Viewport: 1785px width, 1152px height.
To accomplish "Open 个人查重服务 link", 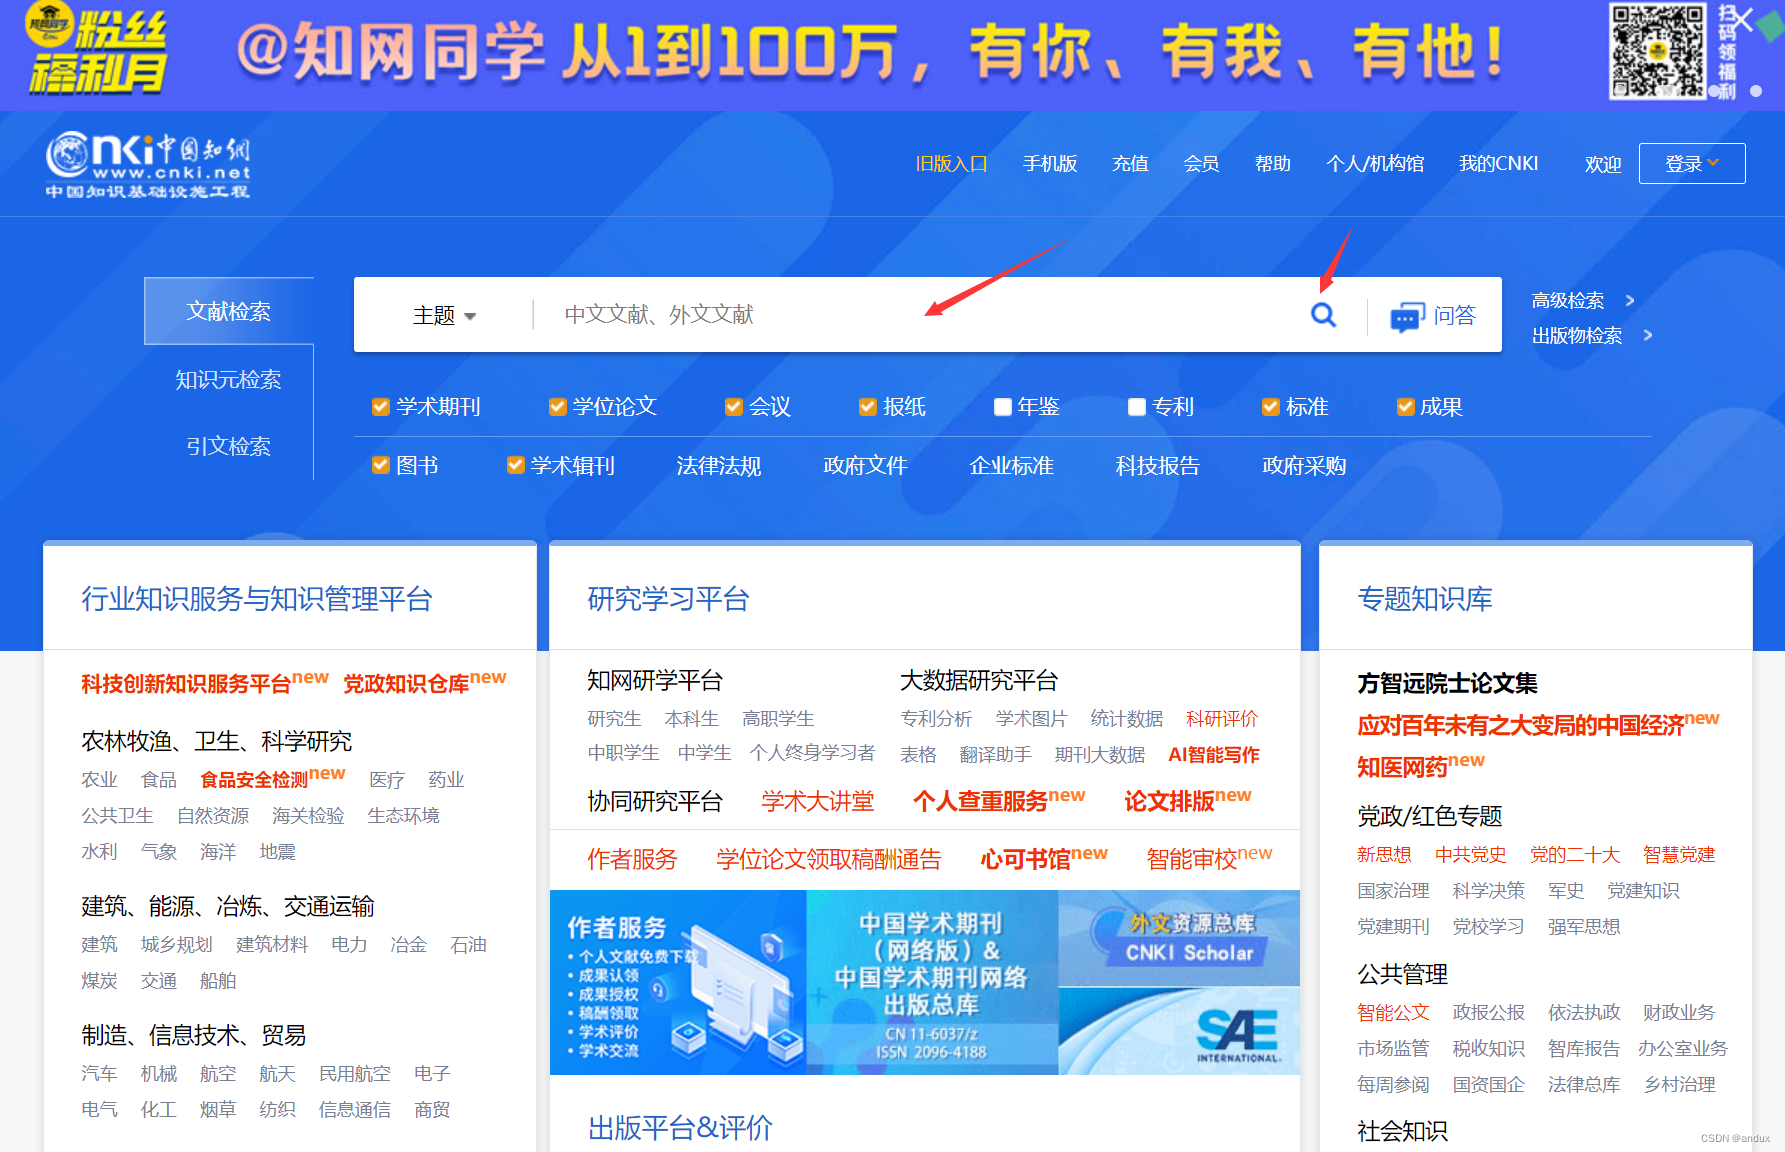I will 981,801.
